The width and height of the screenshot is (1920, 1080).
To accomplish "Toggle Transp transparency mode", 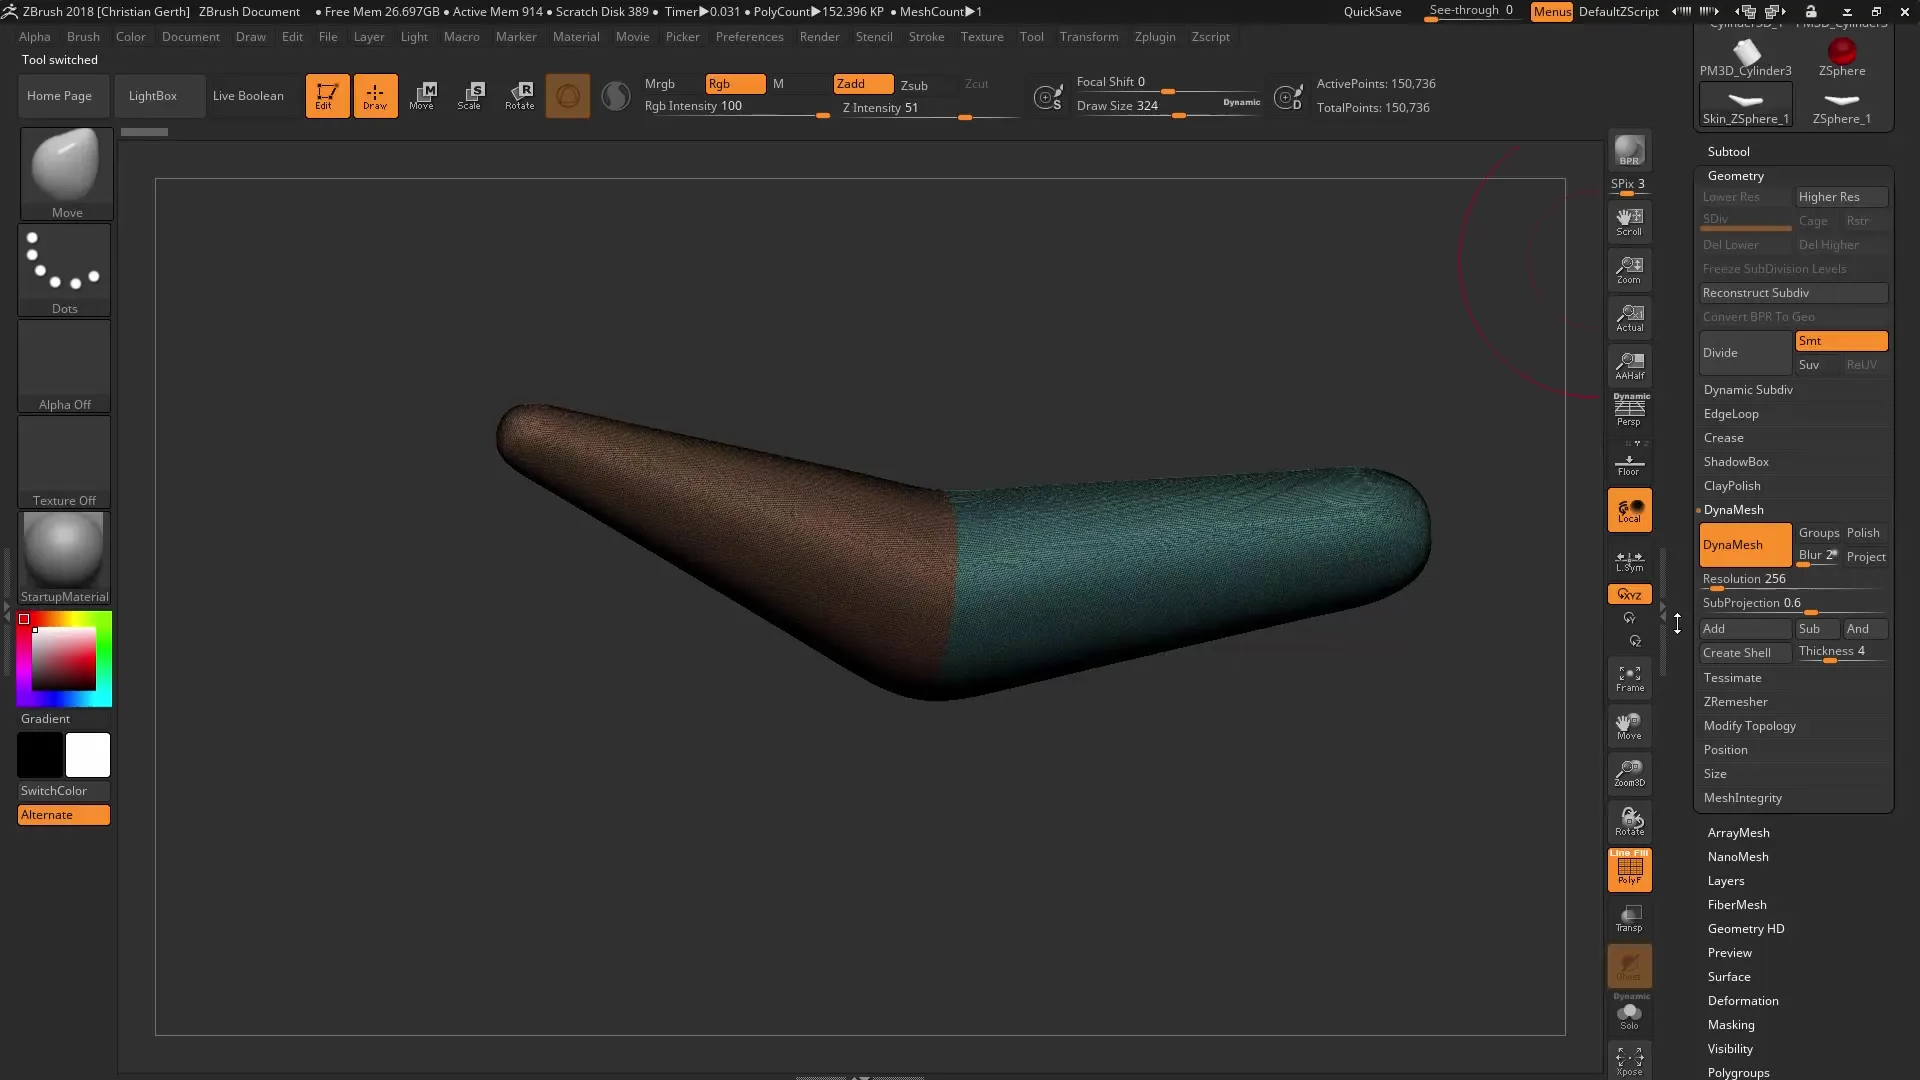I will [x=1629, y=917].
